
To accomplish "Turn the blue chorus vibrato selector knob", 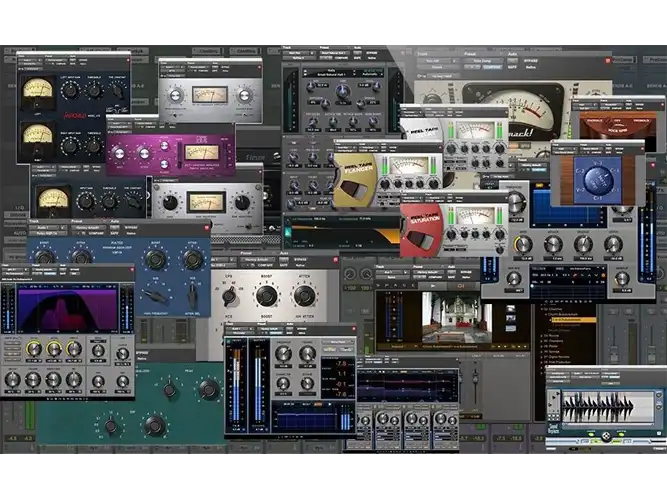I will [x=598, y=180].
